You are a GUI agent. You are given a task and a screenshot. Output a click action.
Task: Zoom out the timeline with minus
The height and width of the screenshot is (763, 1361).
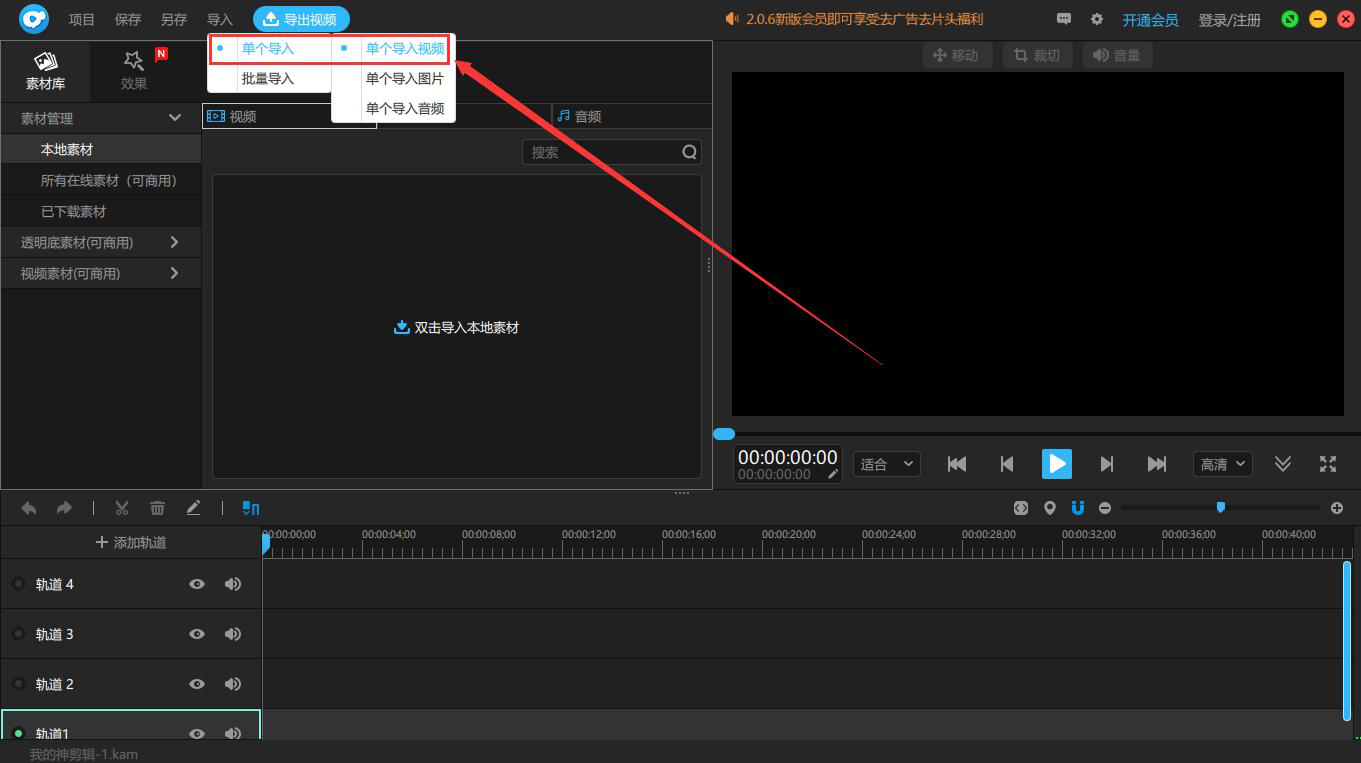(x=1105, y=508)
